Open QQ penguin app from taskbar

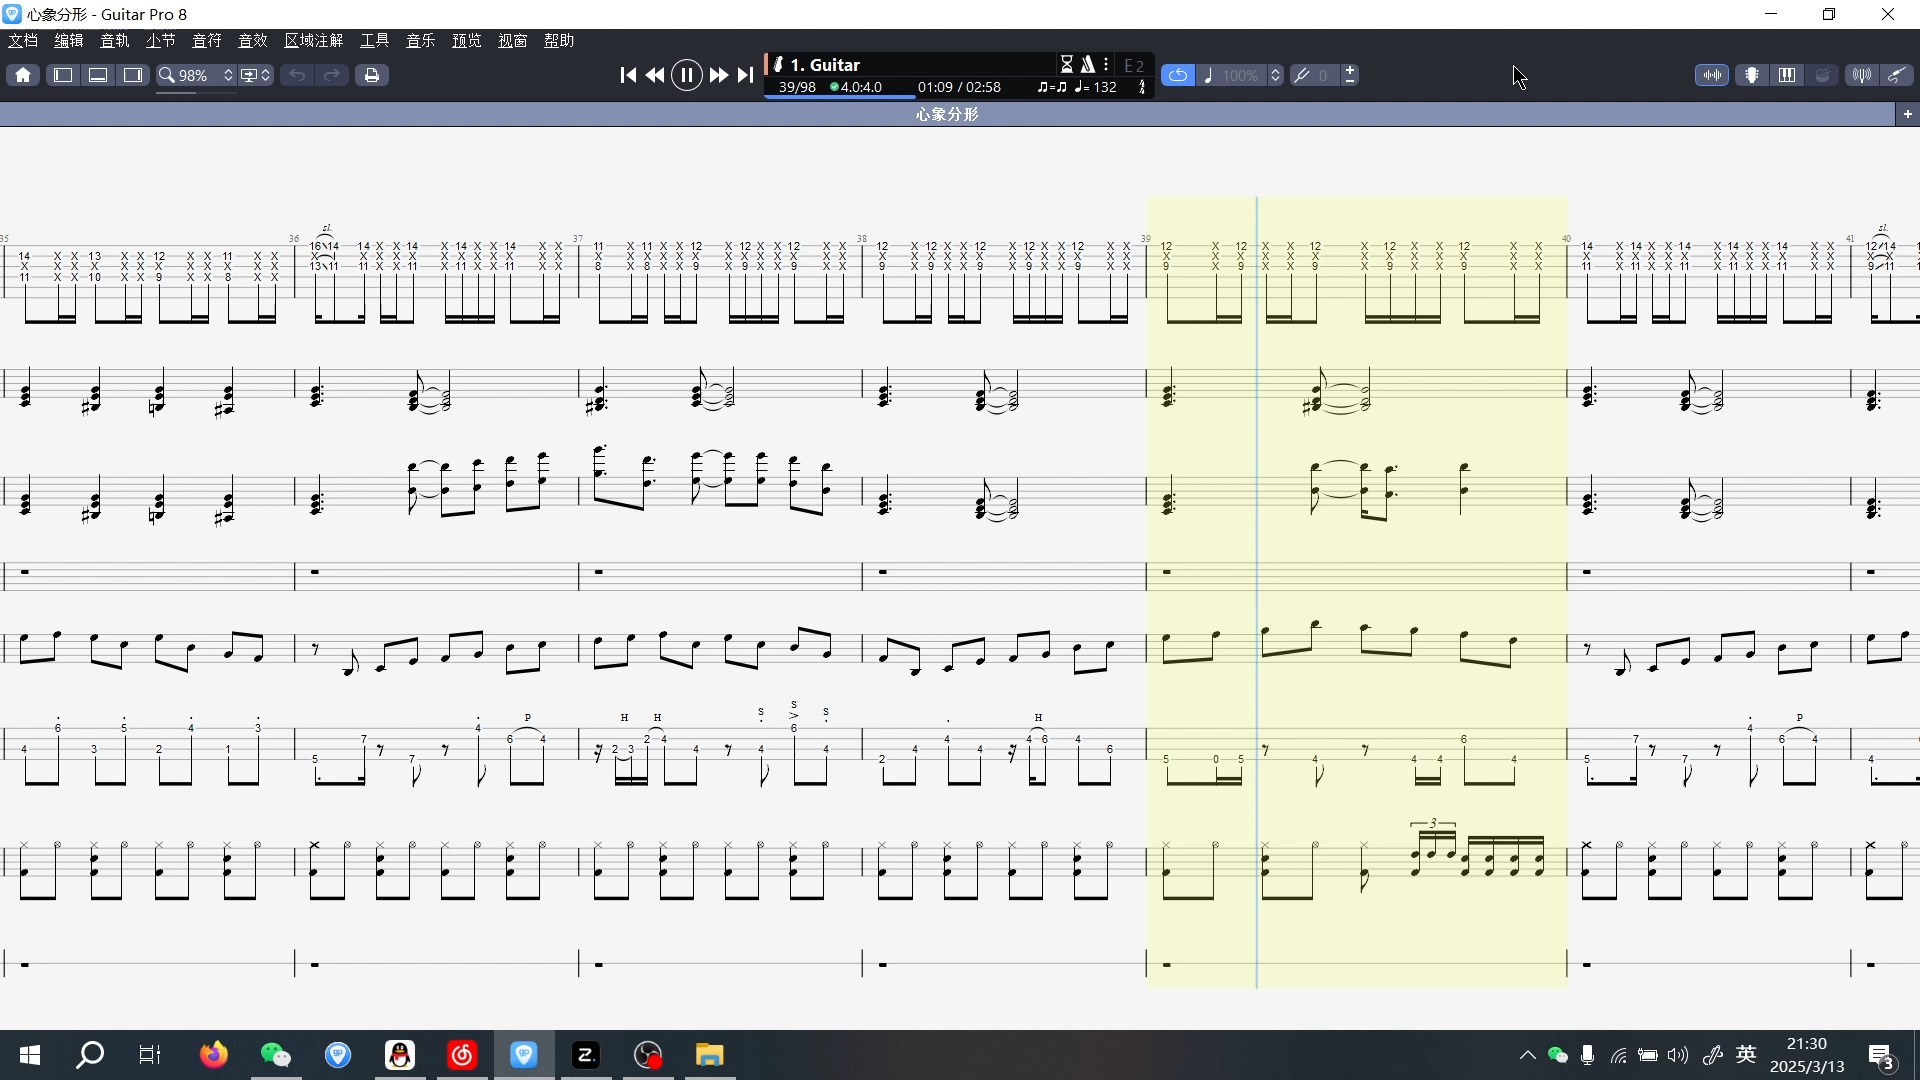pos(400,1055)
